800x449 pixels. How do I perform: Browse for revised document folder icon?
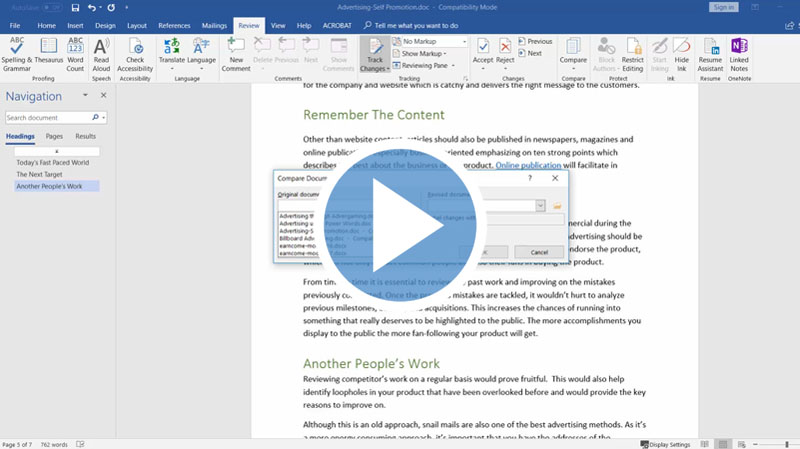point(558,205)
